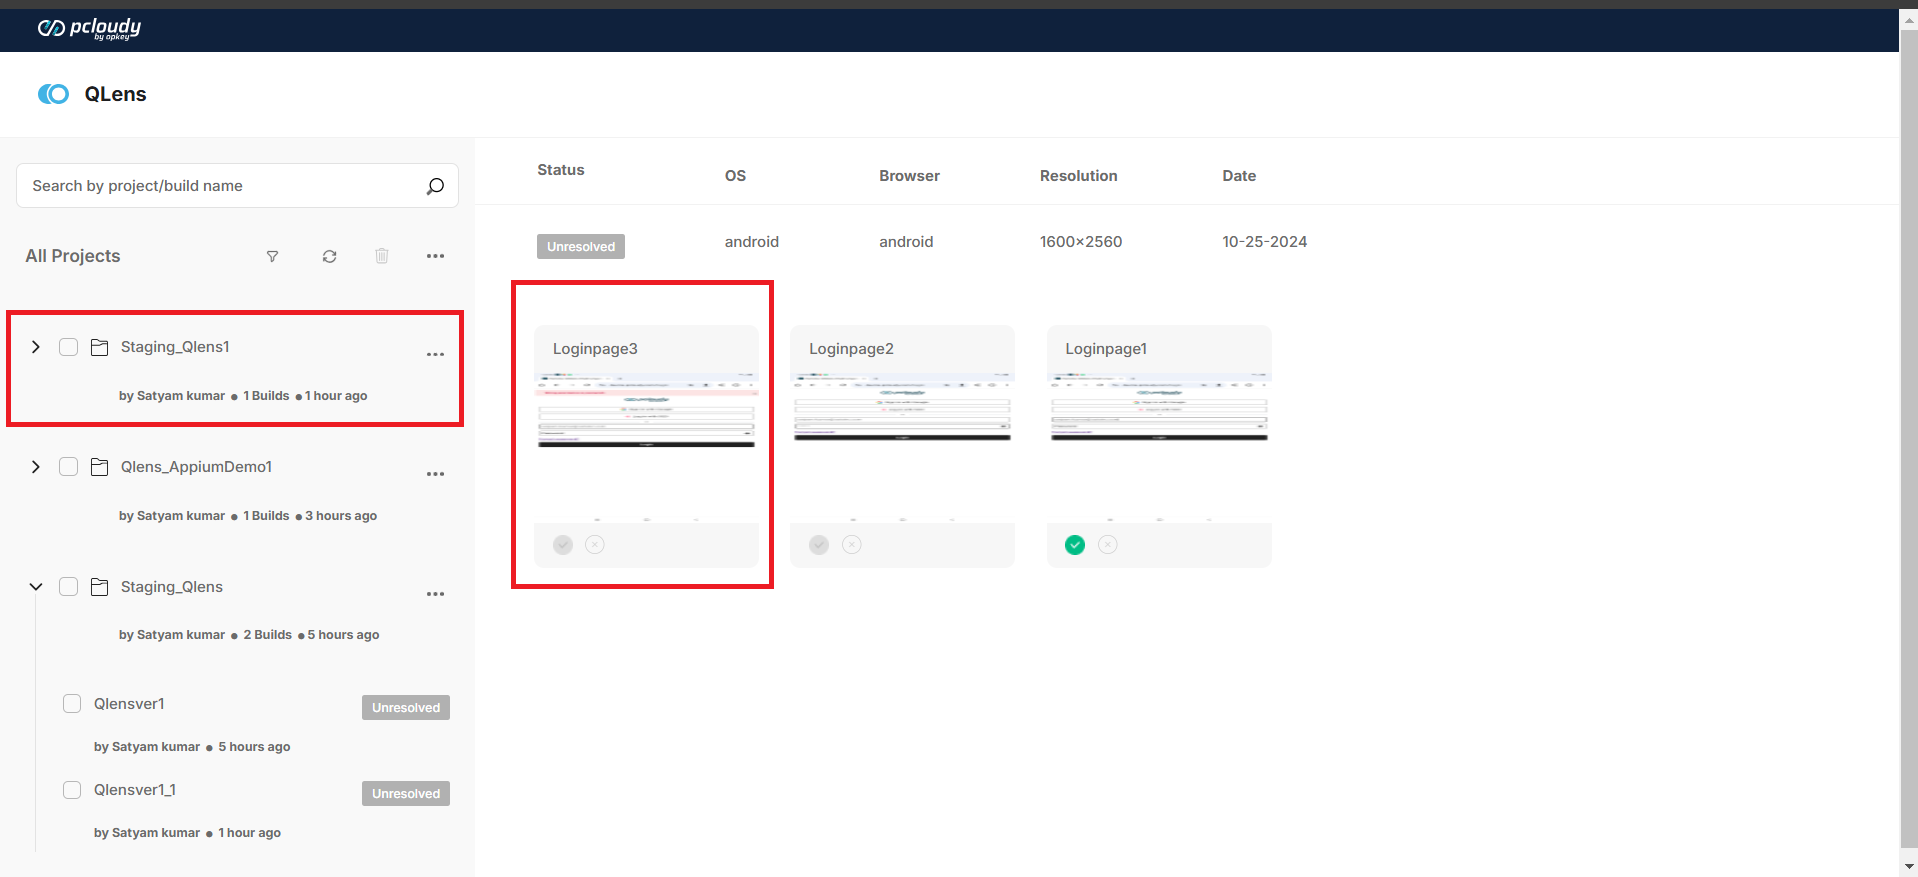The width and height of the screenshot is (1918, 877).
Task: Collapse the Staging_Qlens project
Action: [x=36, y=587]
